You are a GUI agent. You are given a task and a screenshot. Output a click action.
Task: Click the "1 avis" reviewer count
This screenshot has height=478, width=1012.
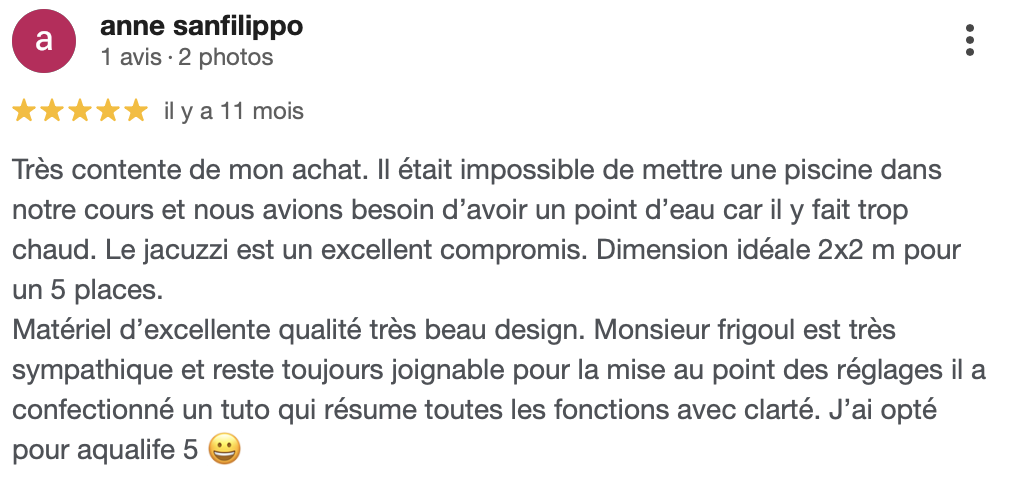[x=131, y=57]
